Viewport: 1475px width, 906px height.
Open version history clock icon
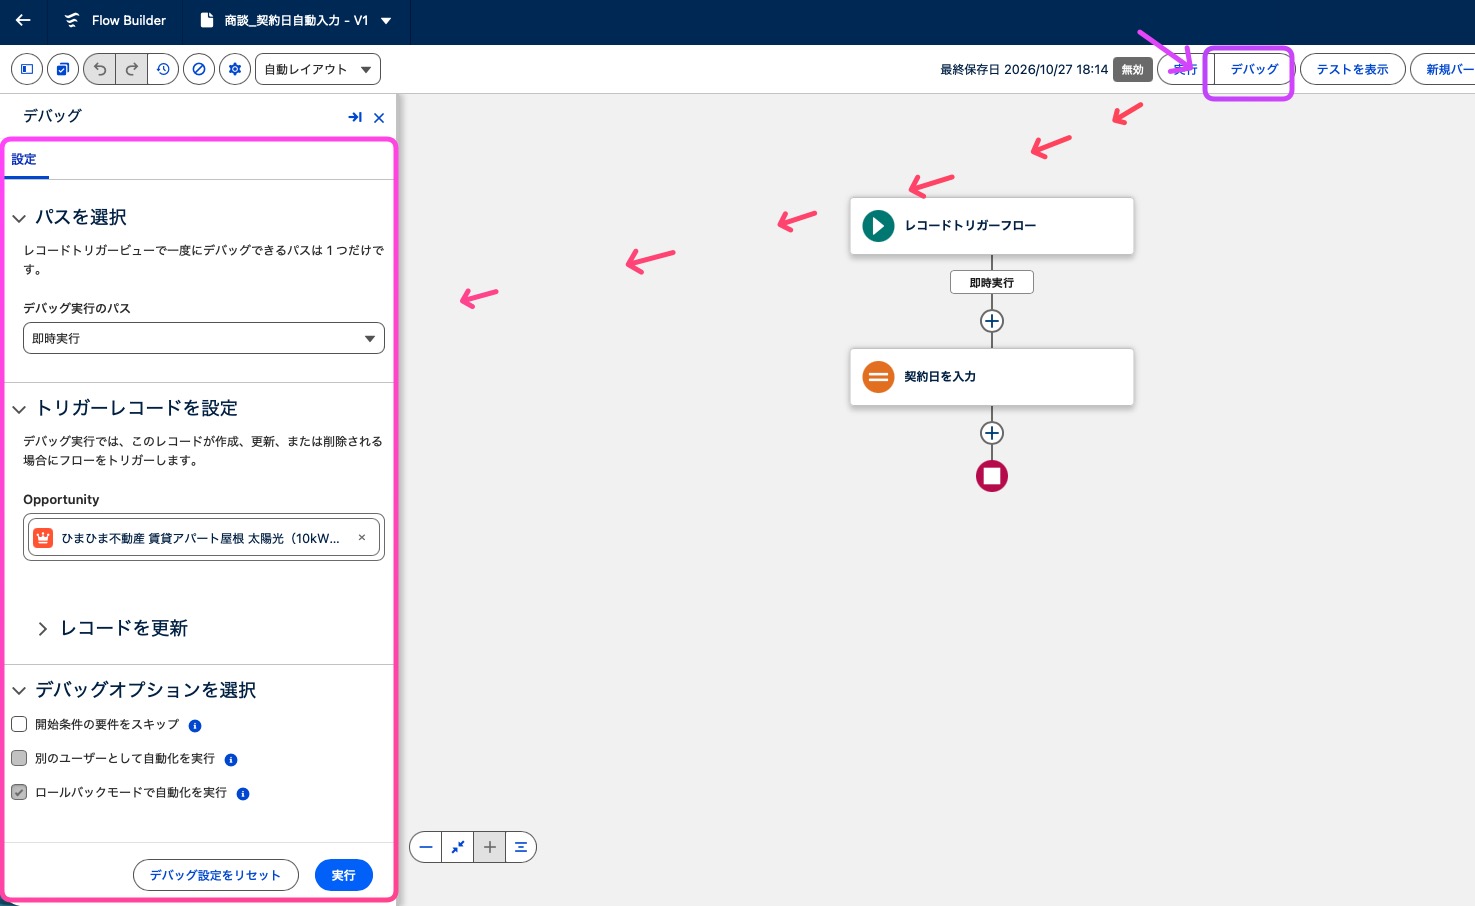click(x=163, y=69)
